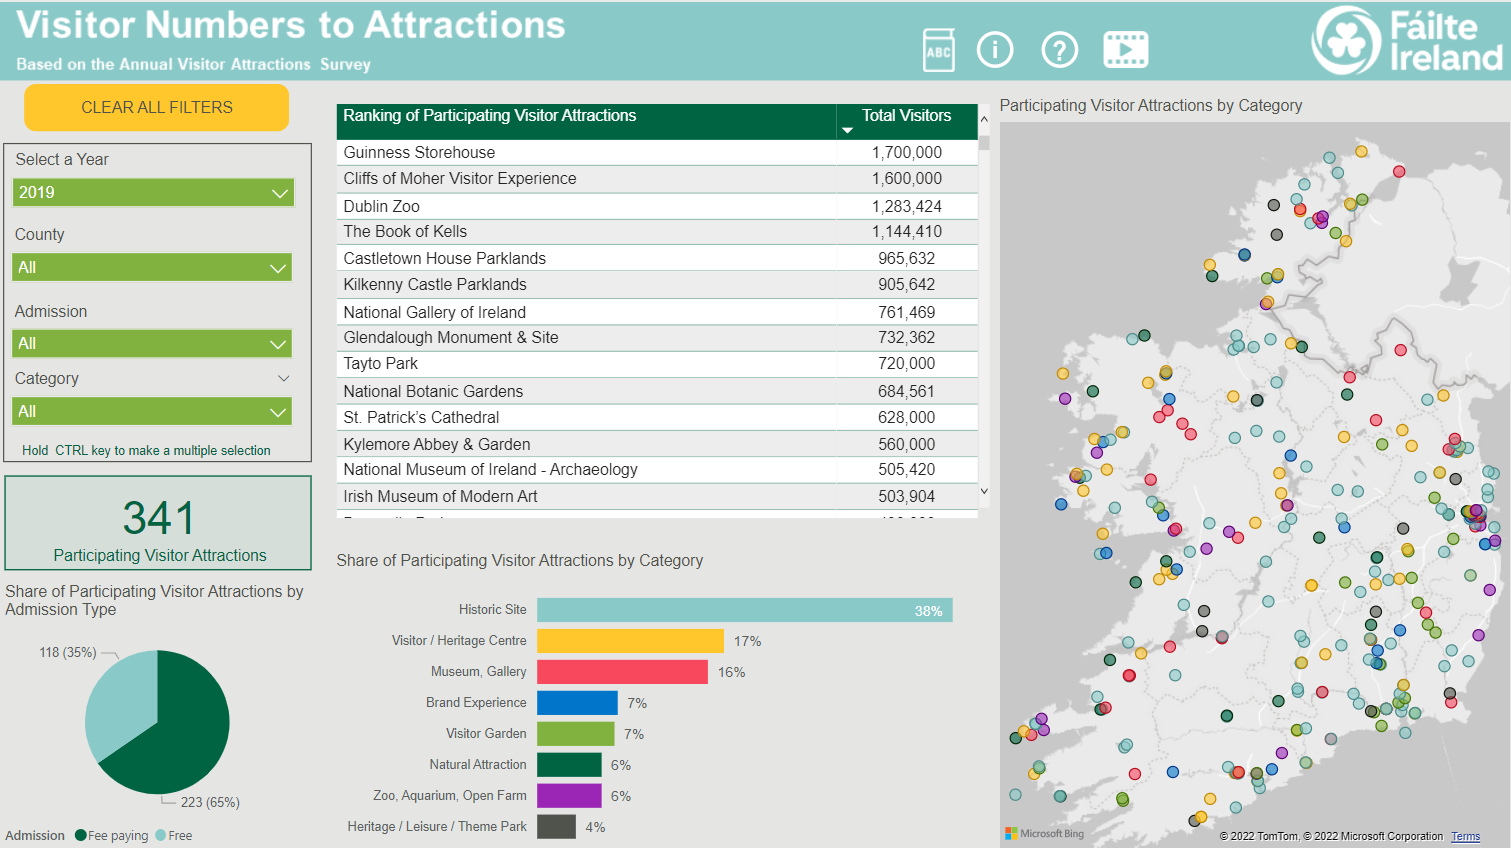Select Cliffs of Moher Visitor Experience row
The image size is (1511, 848).
(x=657, y=178)
